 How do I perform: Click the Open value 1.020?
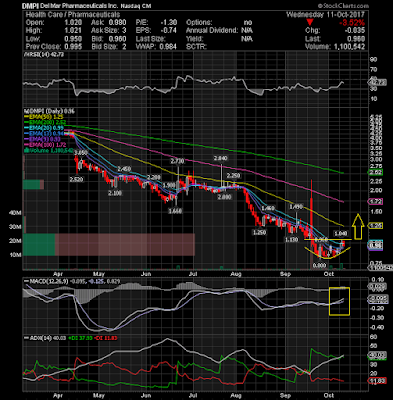coord(73,23)
